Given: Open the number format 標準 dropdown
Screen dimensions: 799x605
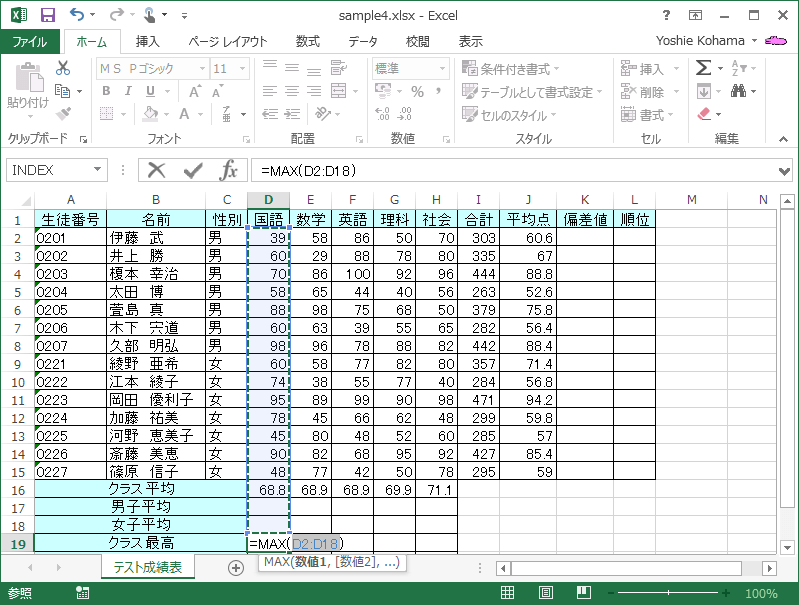Looking at the screenshot, I should point(442,68).
